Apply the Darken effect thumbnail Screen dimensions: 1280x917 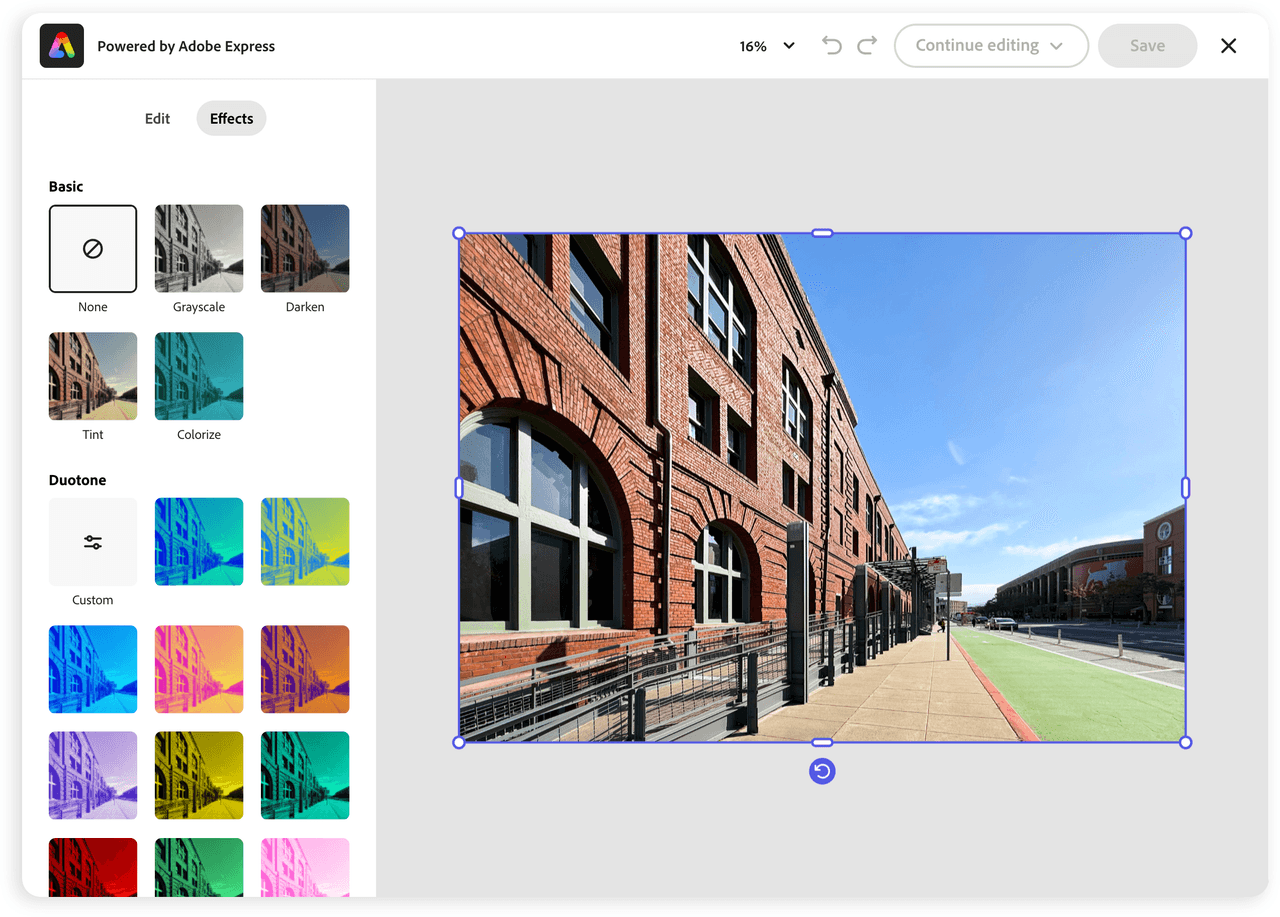pyautogui.click(x=305, y=249)
